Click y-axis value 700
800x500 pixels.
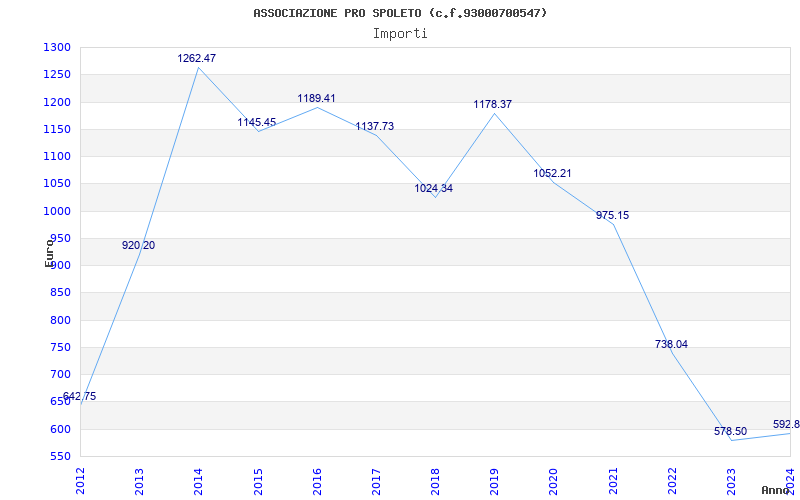tap(60, 374)
